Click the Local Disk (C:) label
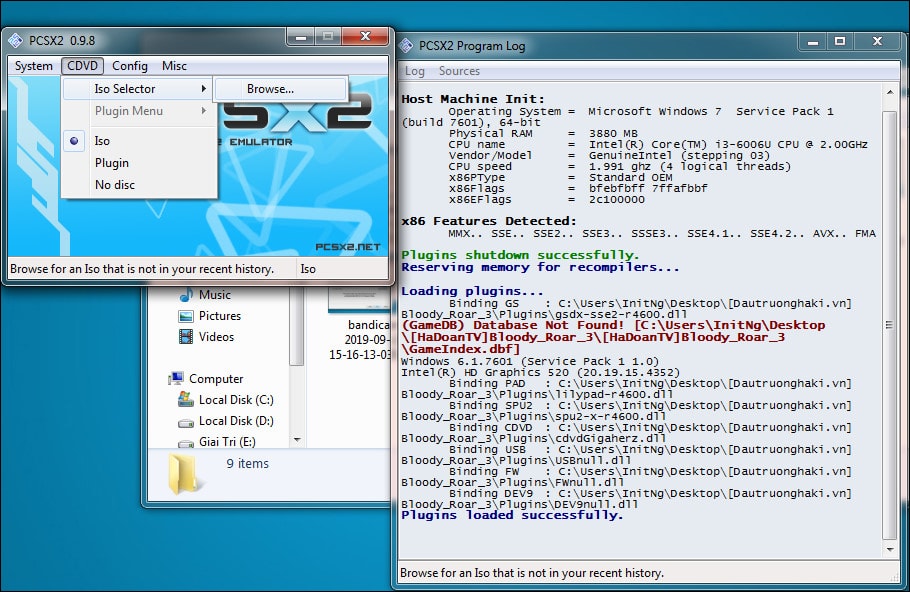This screenshot has width=910, height=592. (236, 400)
